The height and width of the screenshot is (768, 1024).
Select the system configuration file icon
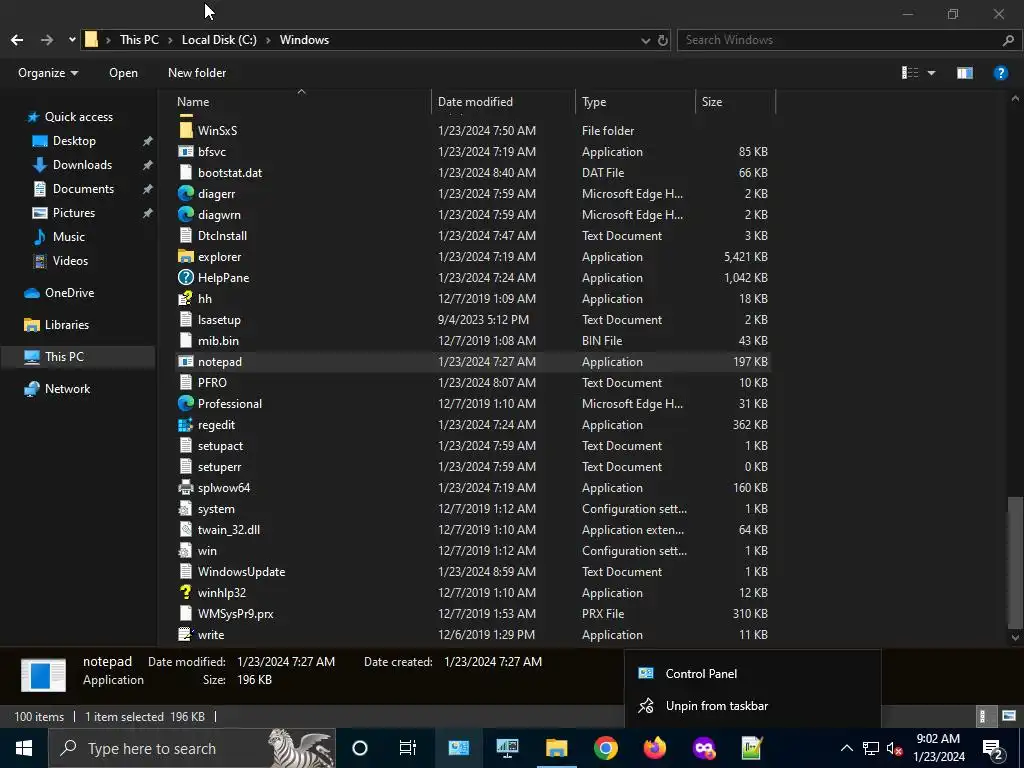click(x=185, y=509)
